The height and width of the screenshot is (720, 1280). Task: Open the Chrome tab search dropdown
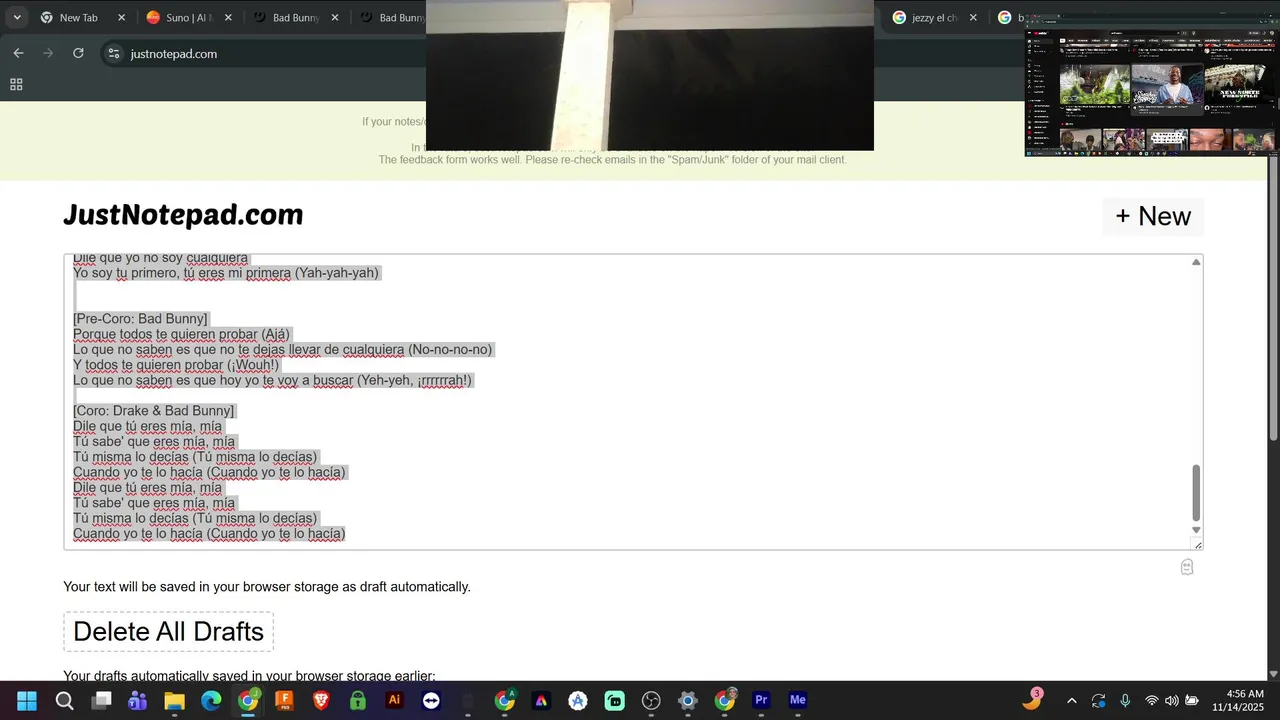tap(16, 17)
